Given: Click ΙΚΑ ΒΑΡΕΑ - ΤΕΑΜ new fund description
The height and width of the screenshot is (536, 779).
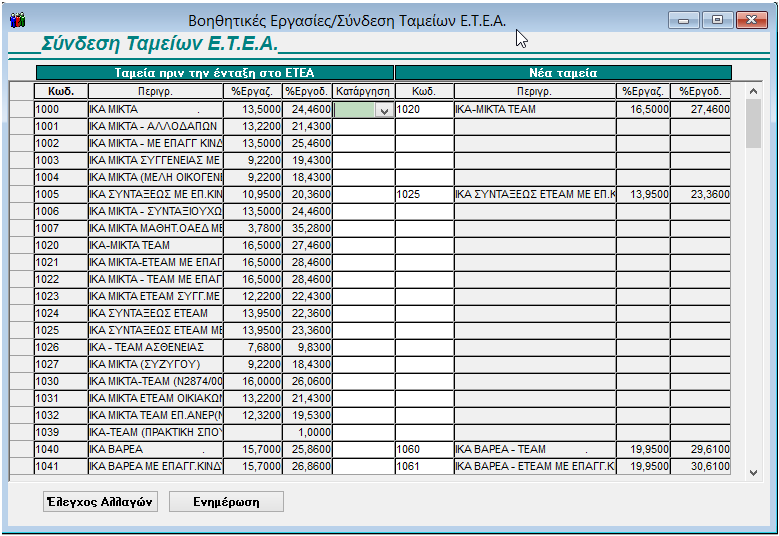Looking at the screenshot, I should (535, 450).
